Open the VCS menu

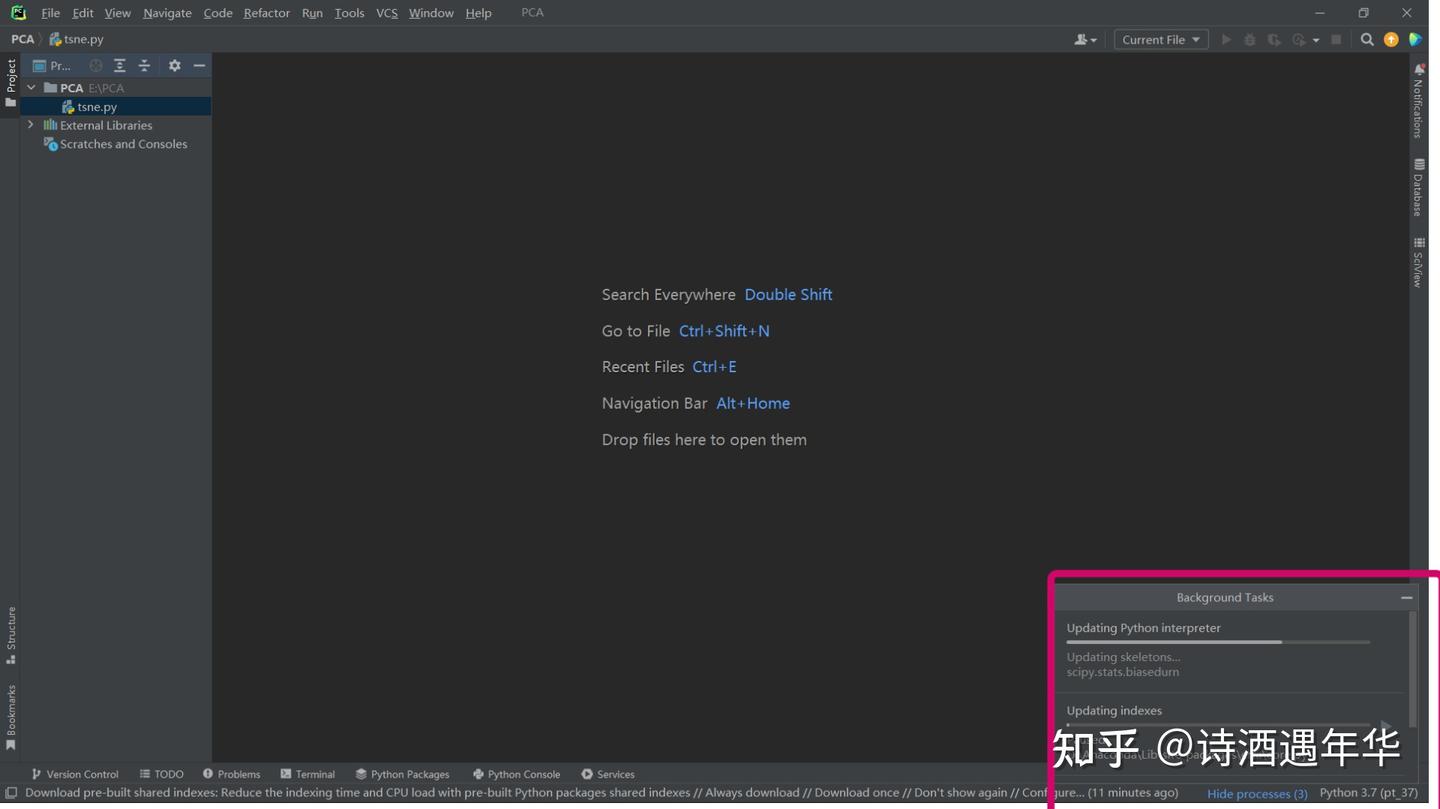coord(386,13)
